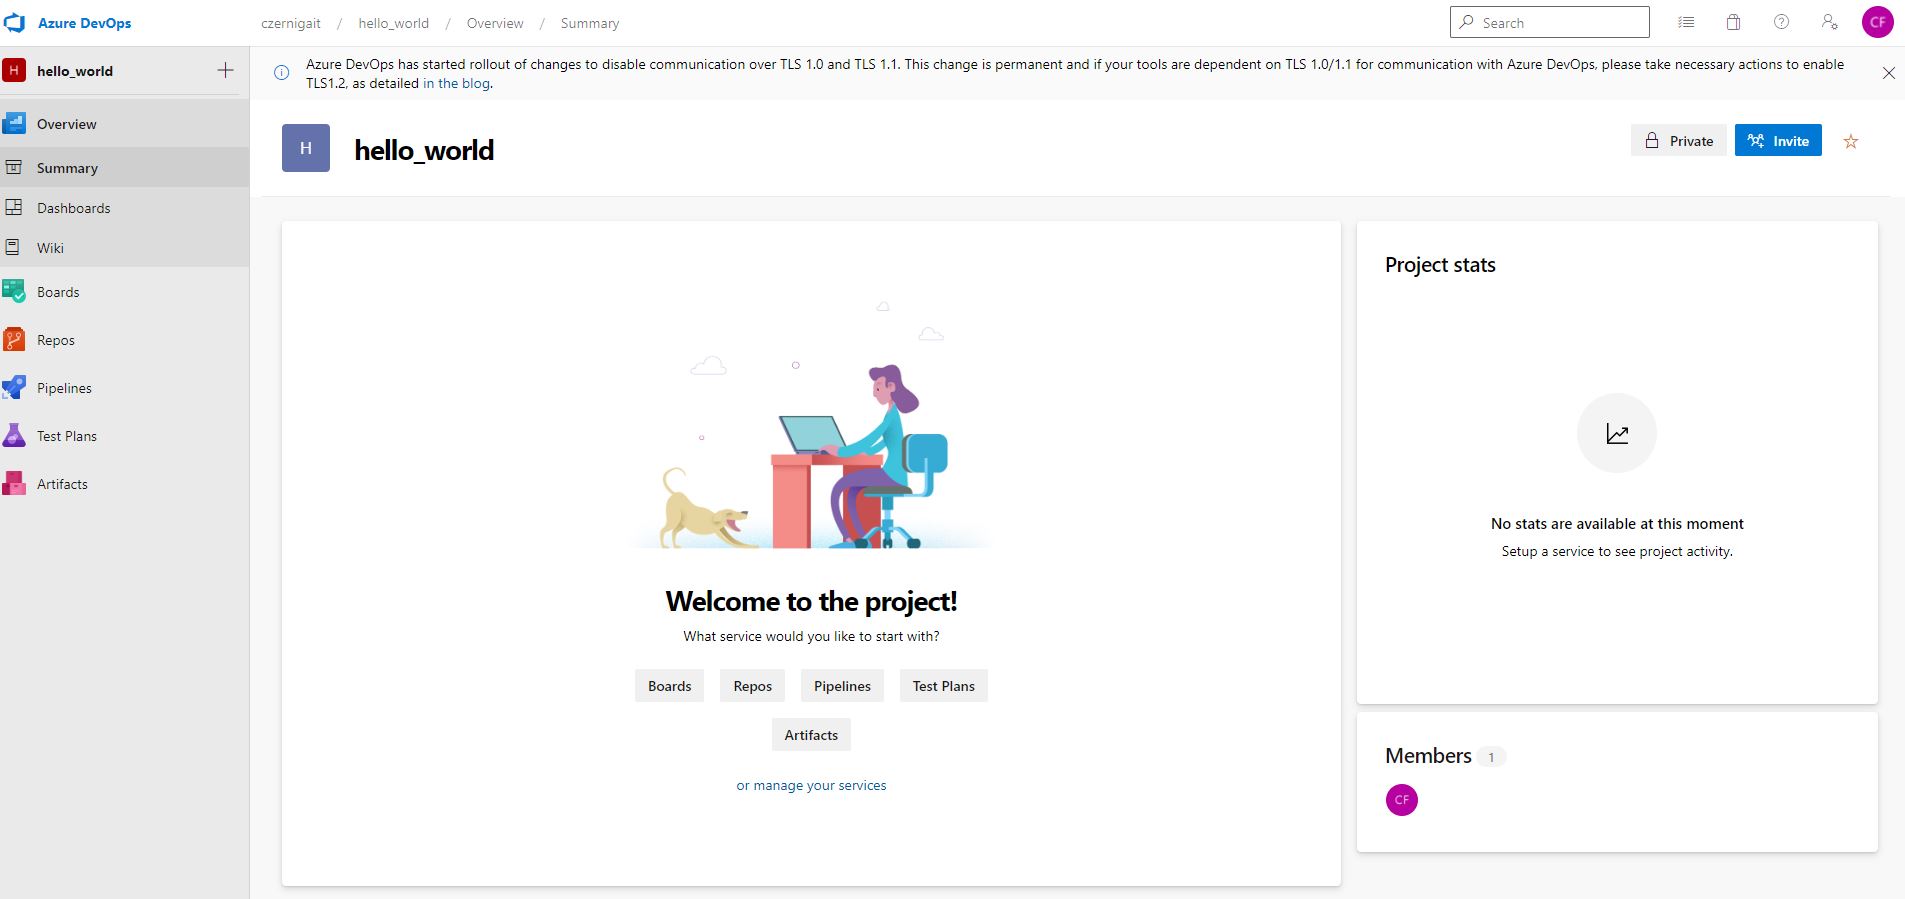
Task: Open the CF account avatar in header
Action: point(1877,22)
